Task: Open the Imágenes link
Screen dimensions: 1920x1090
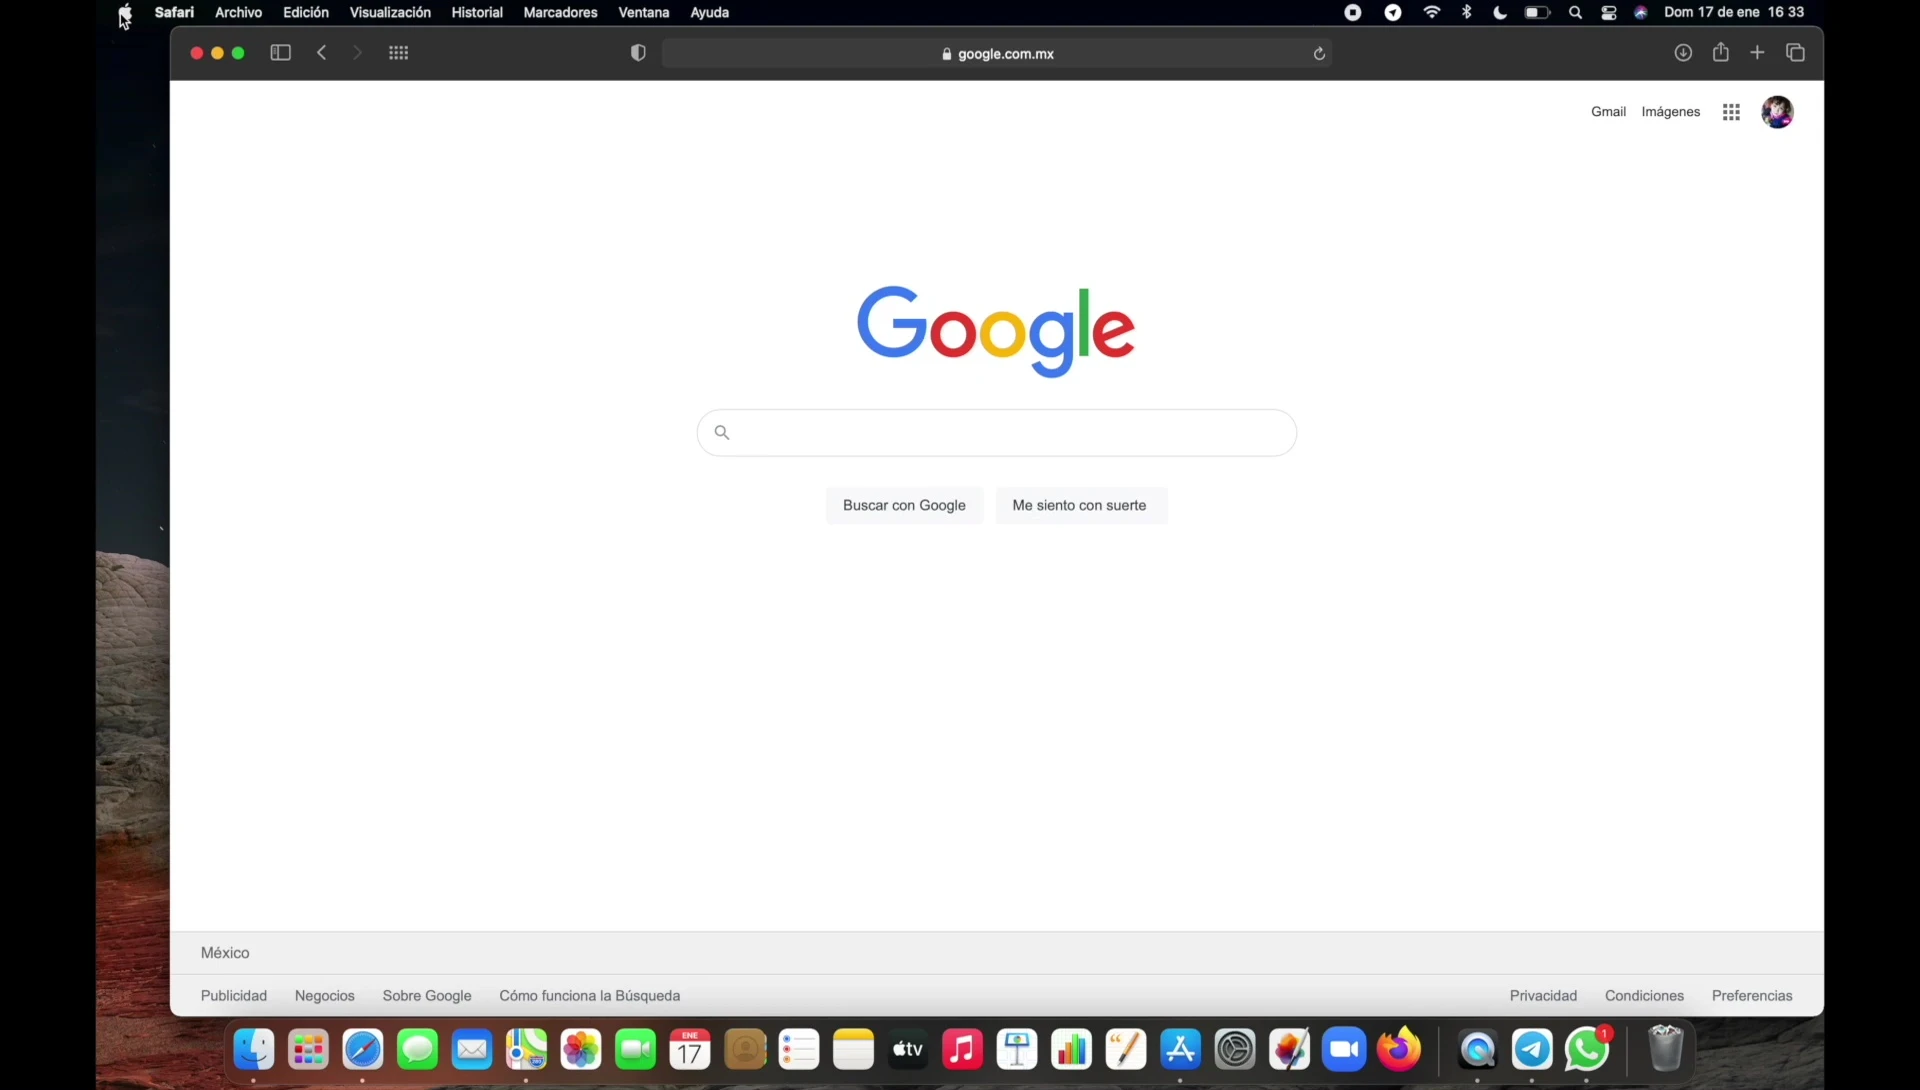Action: click(x=1671, y=112)
